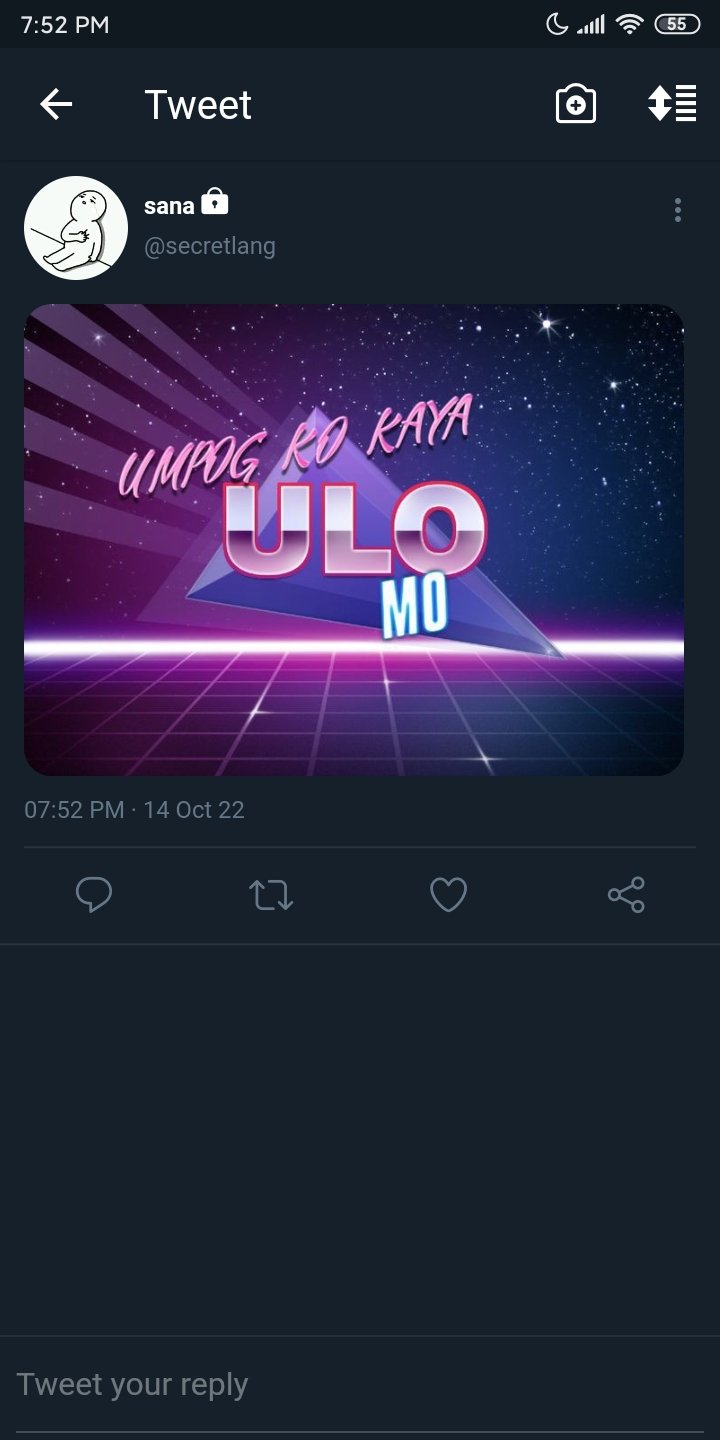
Task: Open the camera screenshot icon
Action: click(x=576, y=104)
